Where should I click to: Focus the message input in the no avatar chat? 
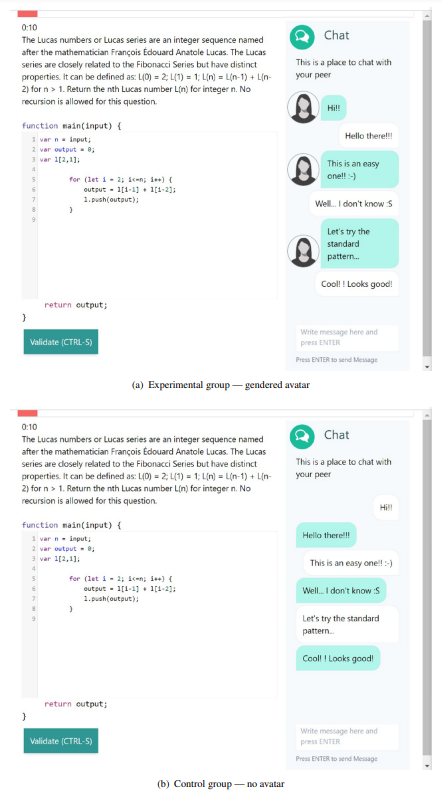coord(347,737)
